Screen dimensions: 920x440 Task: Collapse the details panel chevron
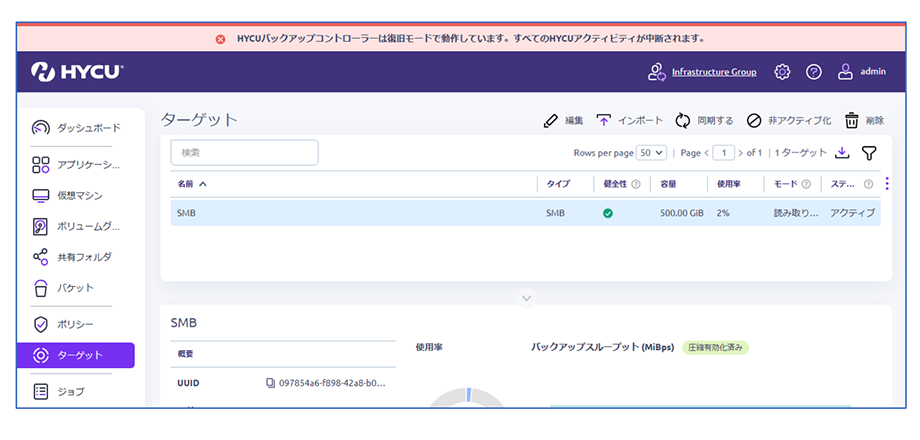526,298
